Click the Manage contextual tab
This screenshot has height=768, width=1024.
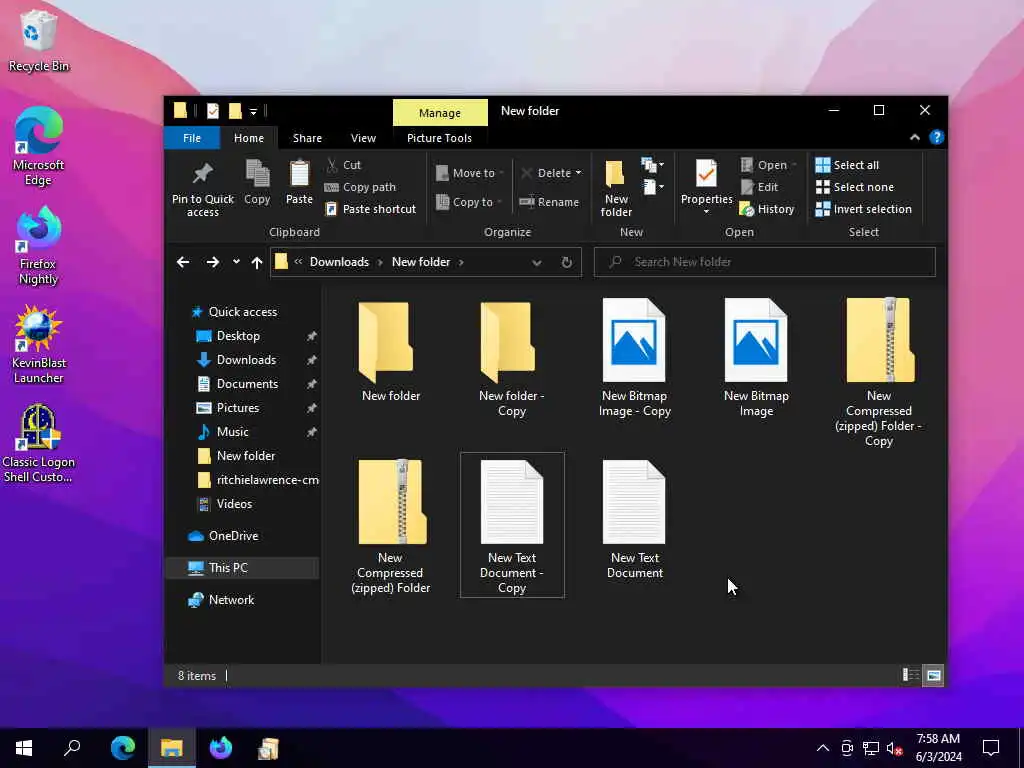440,112
